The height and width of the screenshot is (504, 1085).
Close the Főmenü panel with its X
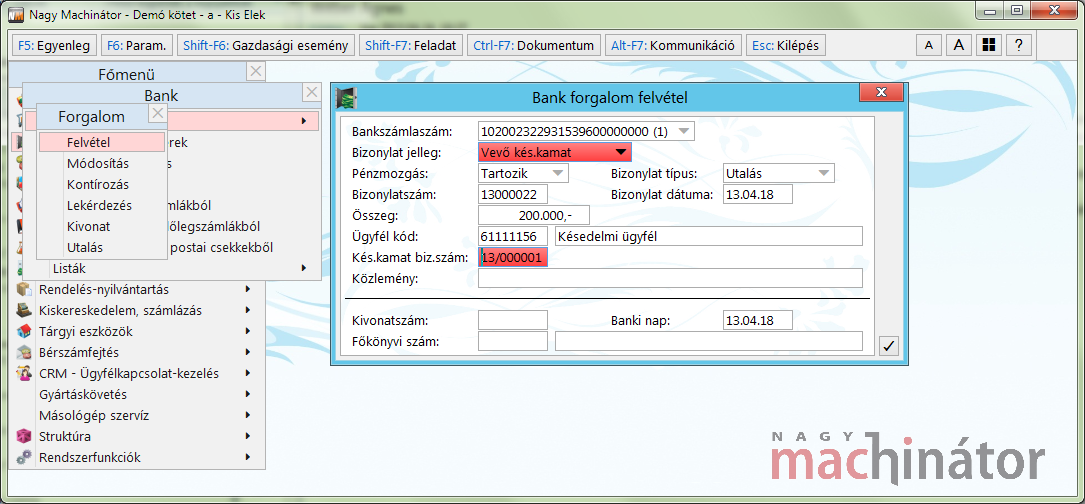256,71
